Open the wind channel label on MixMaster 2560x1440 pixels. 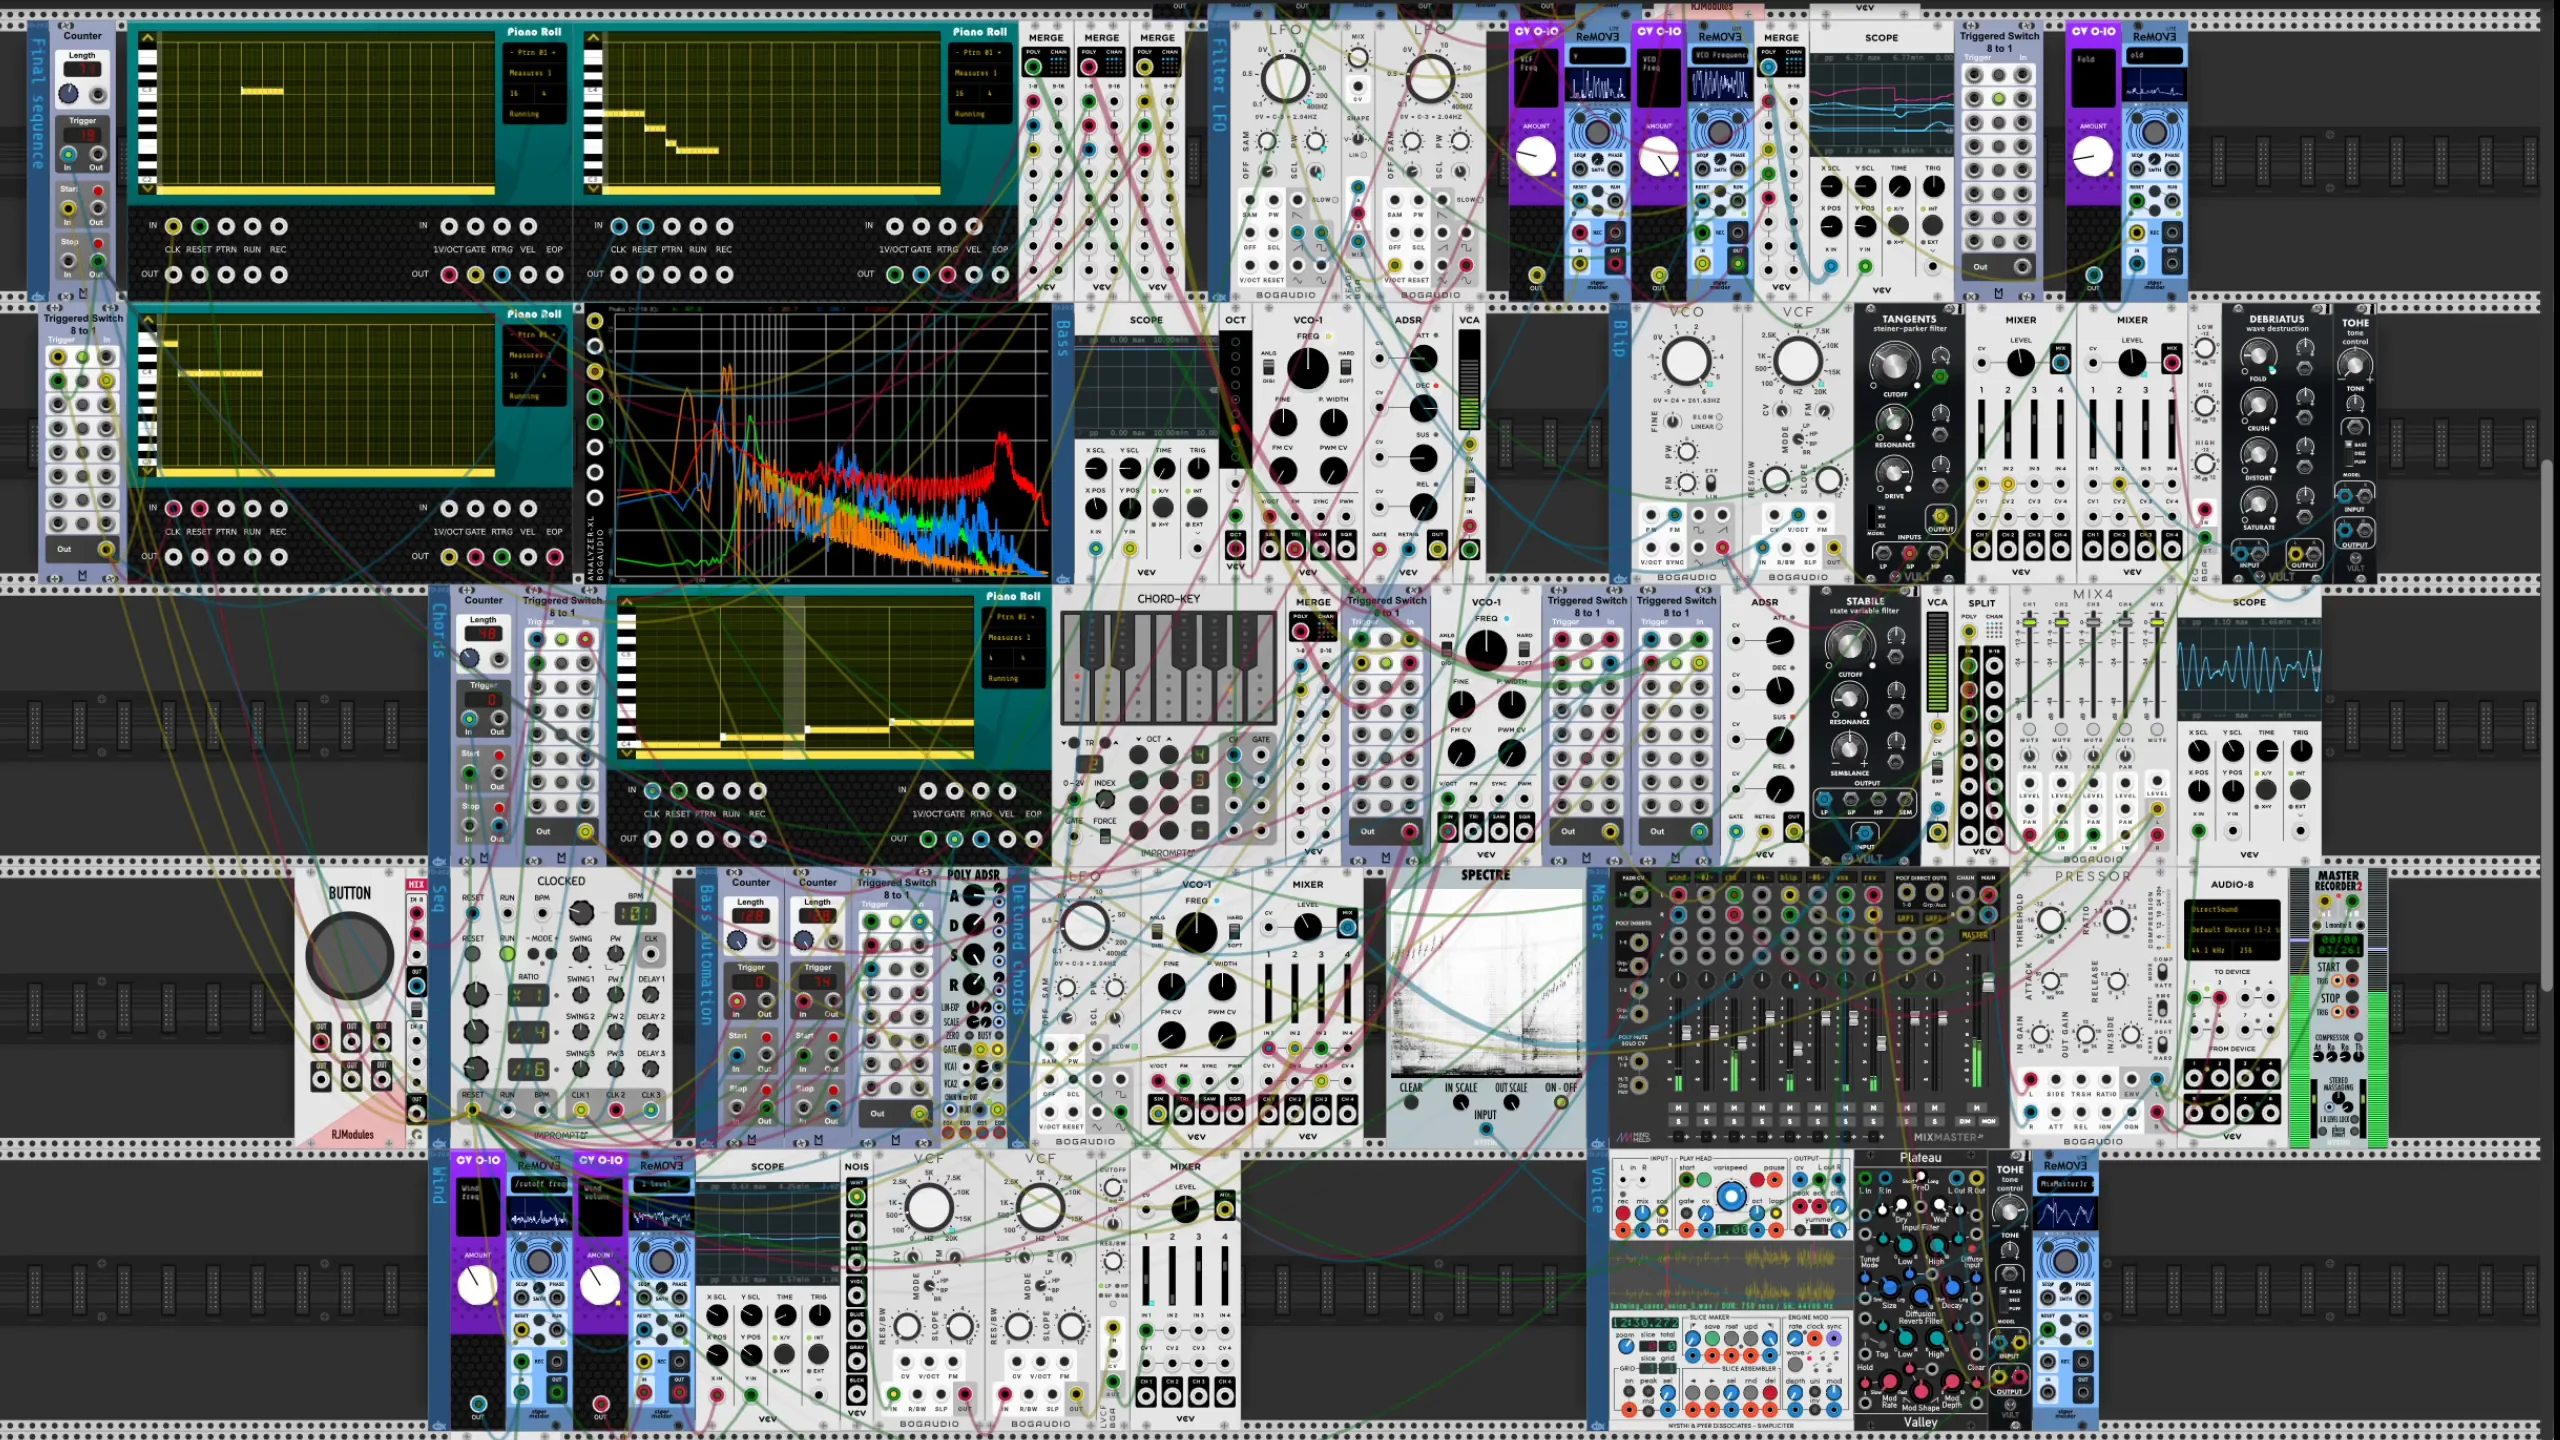pos(1678,878)
